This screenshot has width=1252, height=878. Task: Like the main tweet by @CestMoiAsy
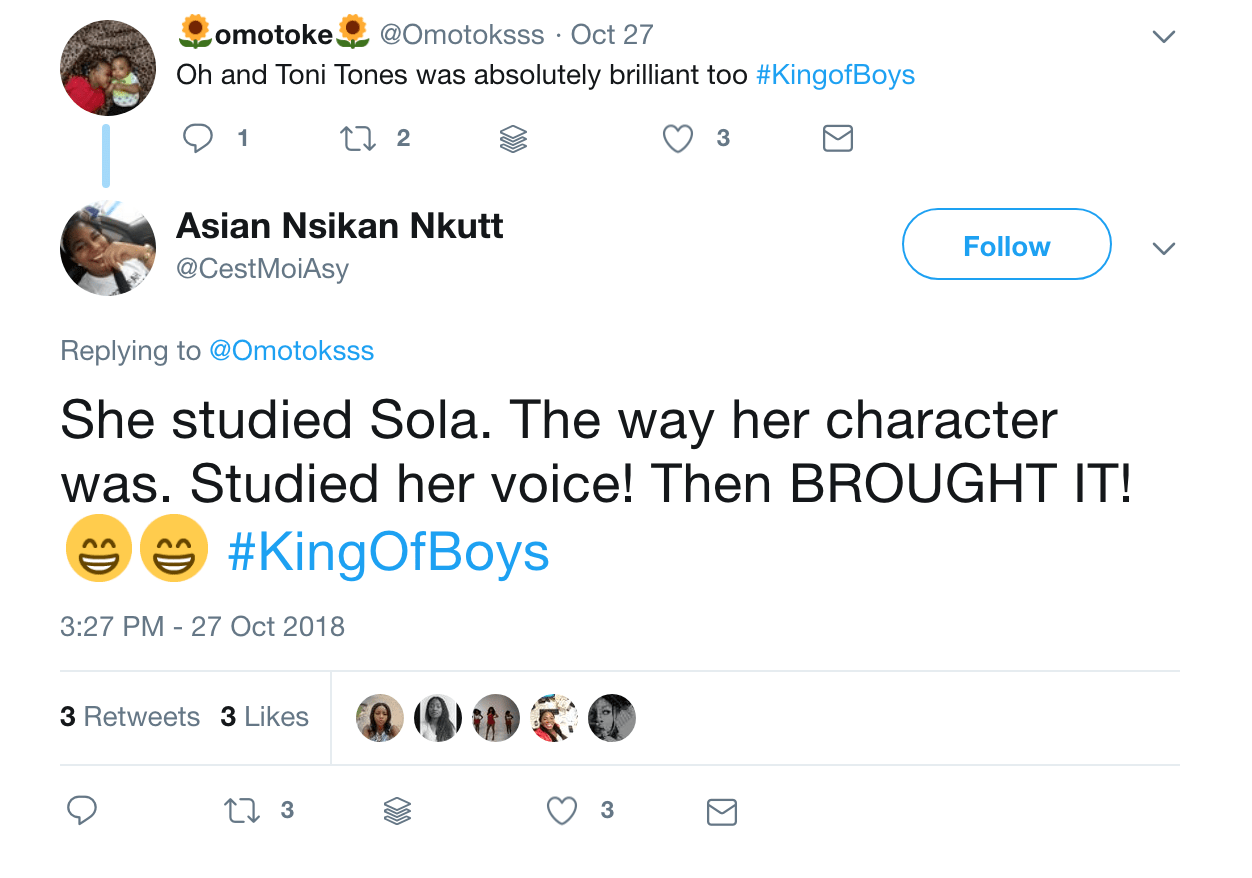(562, 811)
